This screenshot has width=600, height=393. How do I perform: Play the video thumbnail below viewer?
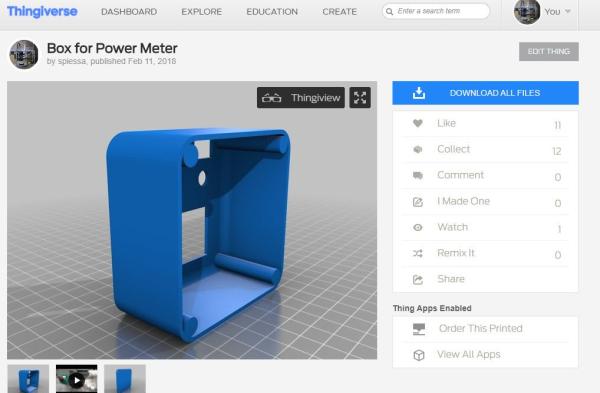point(77,379)
